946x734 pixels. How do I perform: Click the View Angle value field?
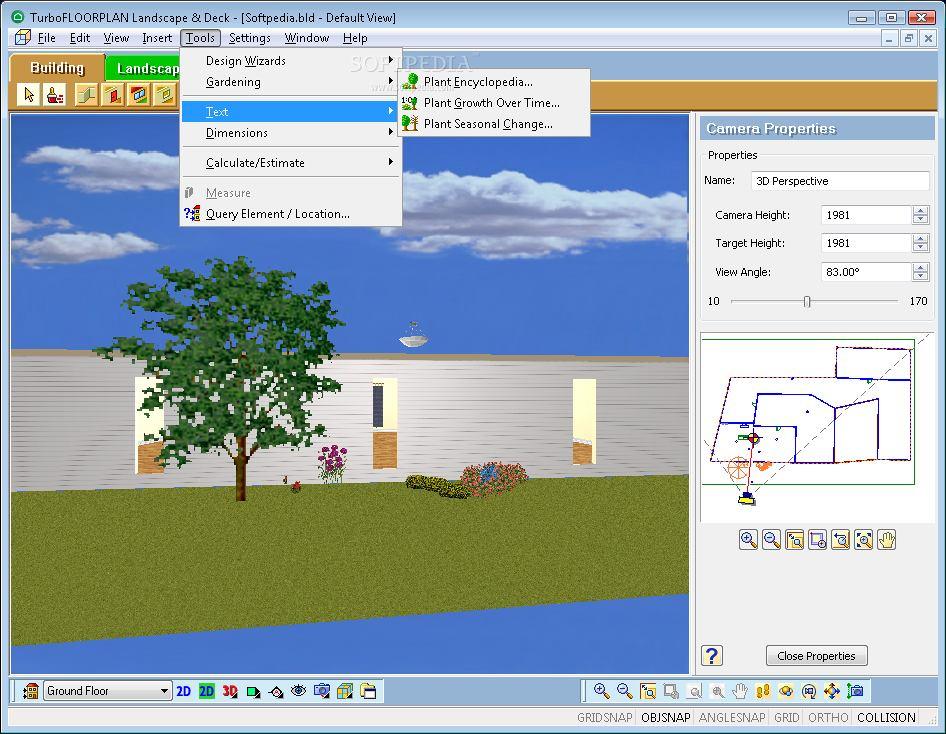(866, 272)
